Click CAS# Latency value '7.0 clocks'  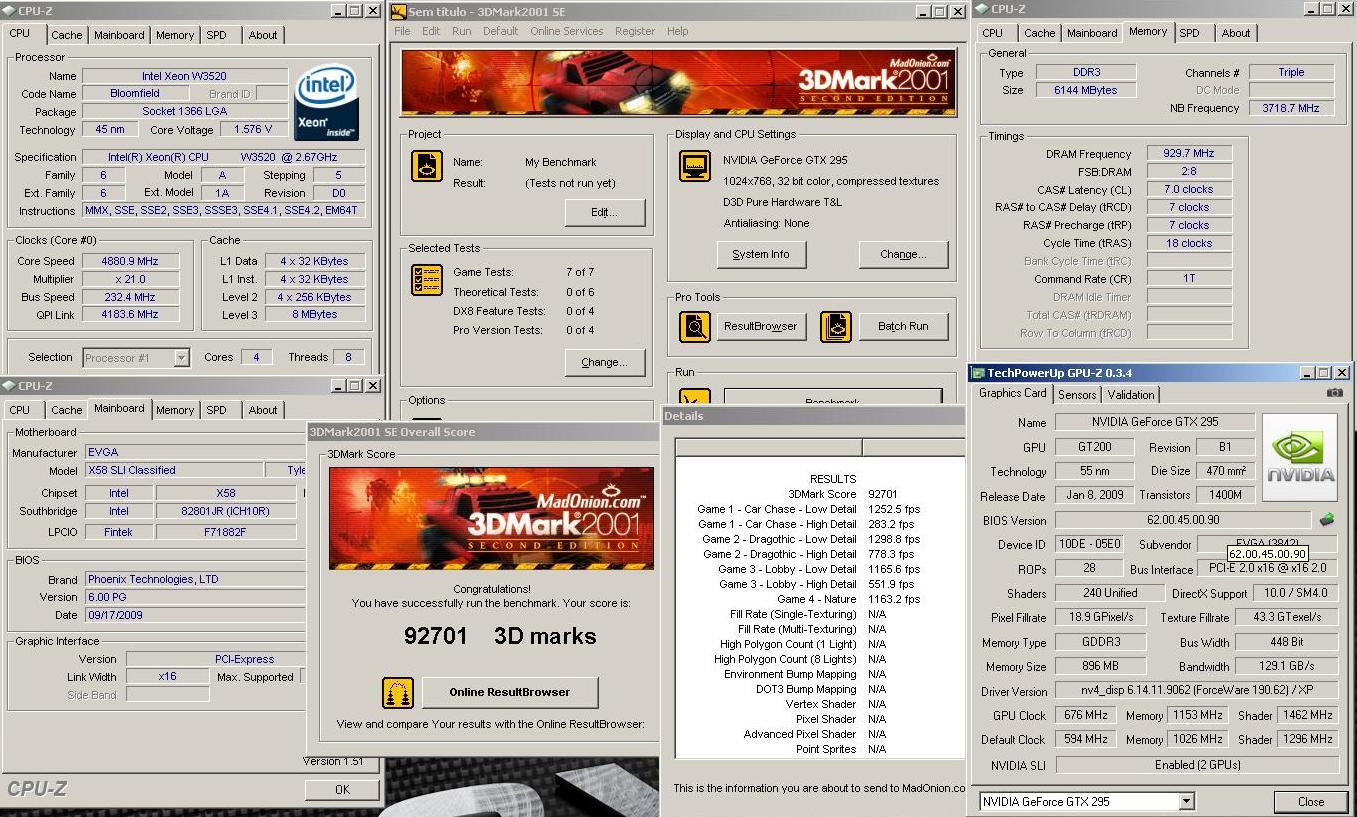(1189, 189)
